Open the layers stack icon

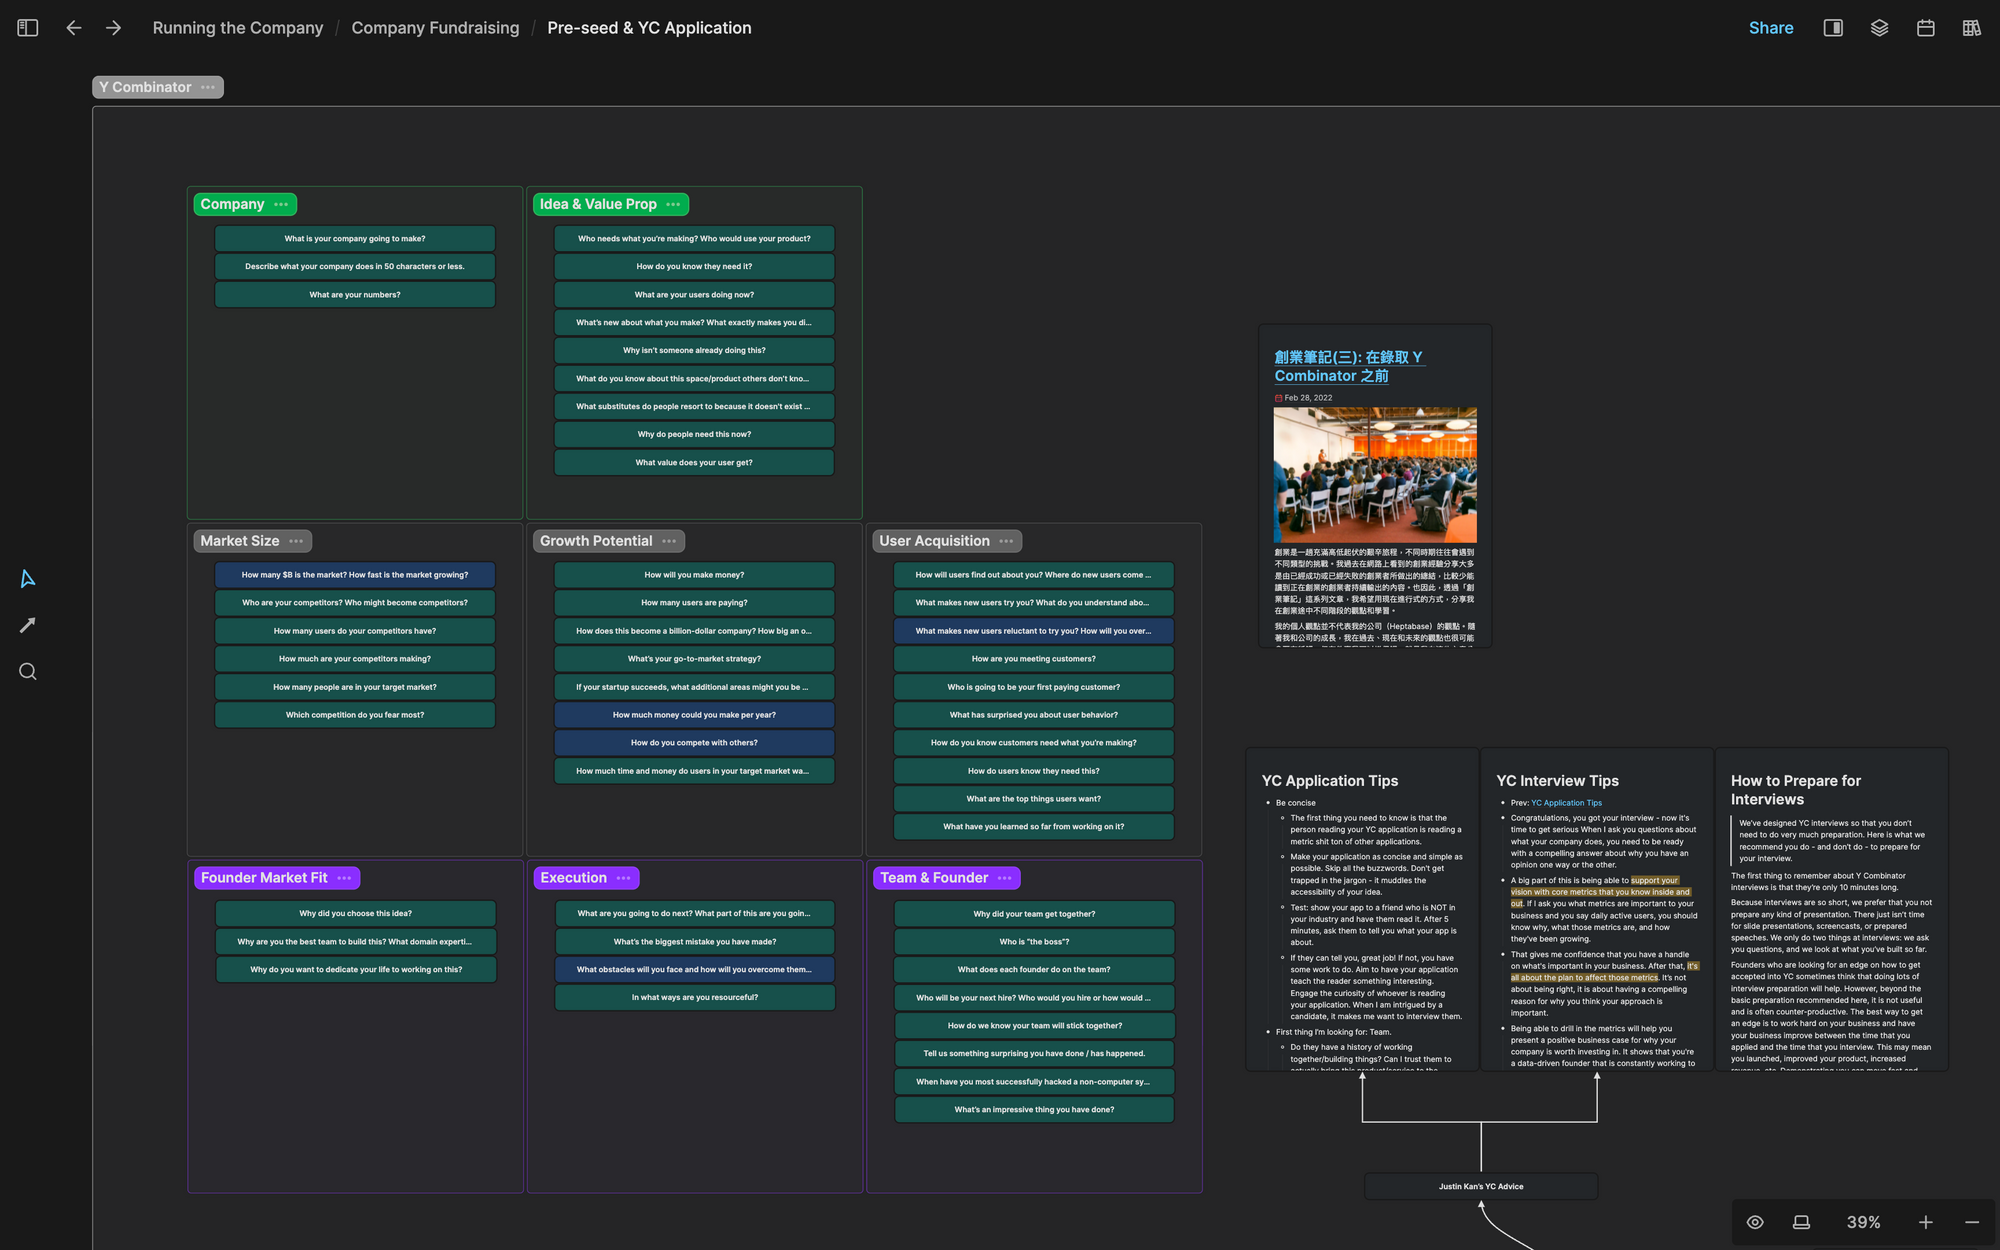click(1879, 28)
